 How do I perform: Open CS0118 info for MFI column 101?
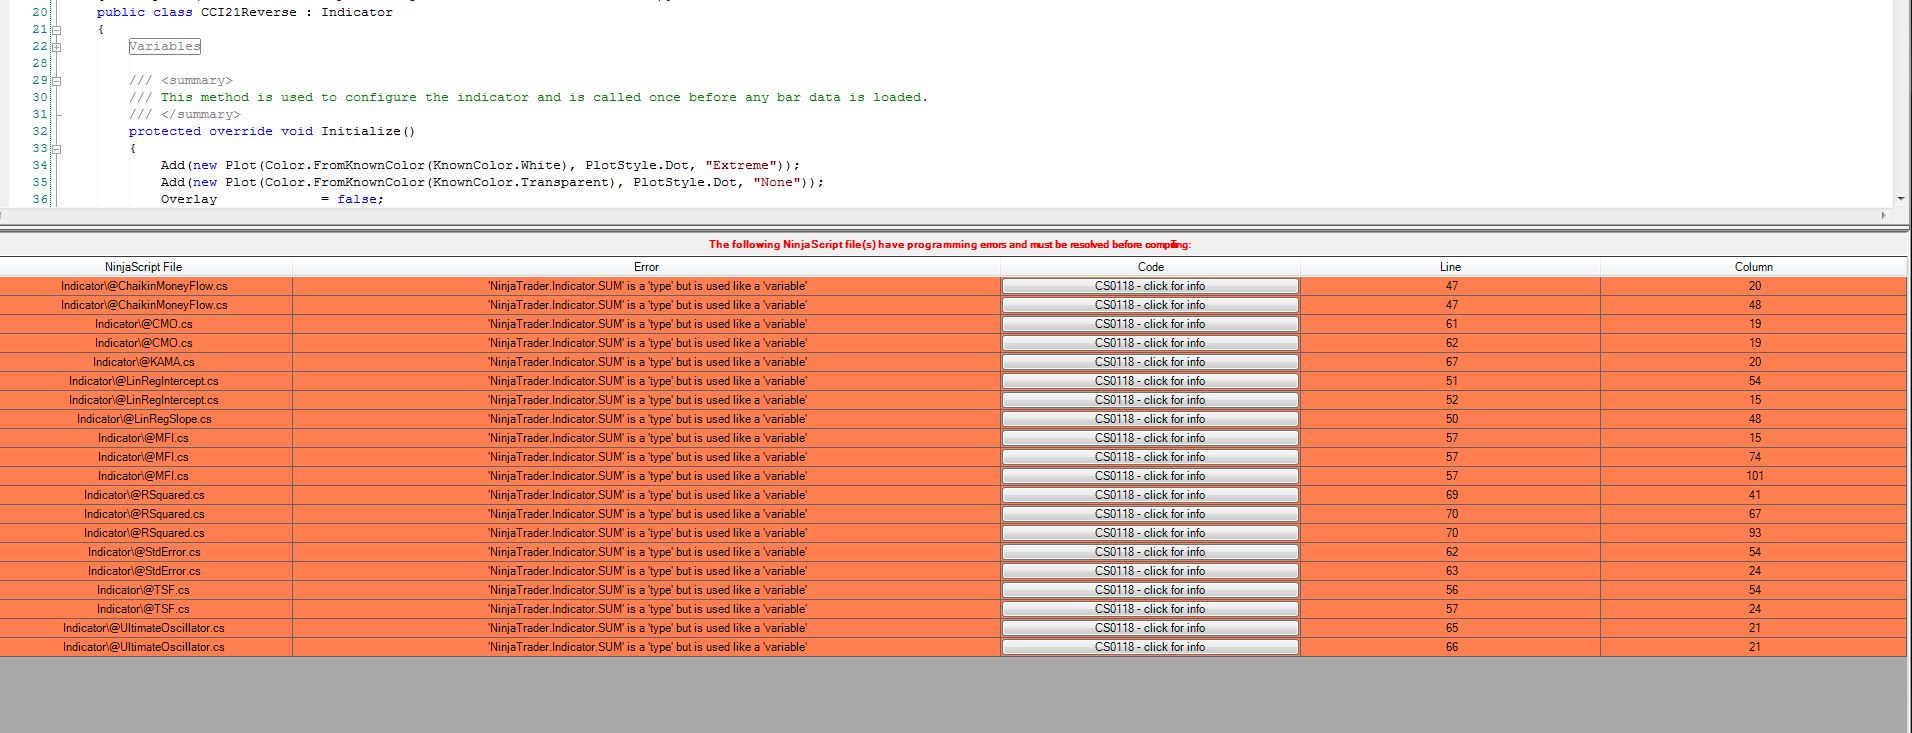(1150, 476)
